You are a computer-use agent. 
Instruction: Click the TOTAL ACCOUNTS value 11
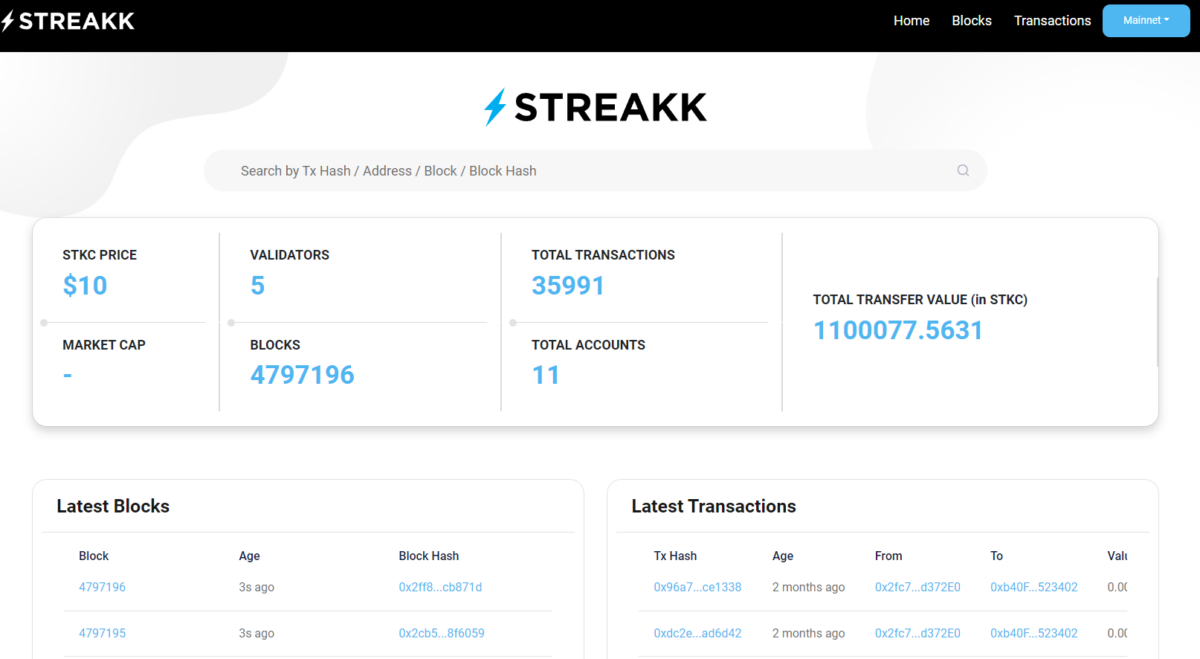(546, 374)
